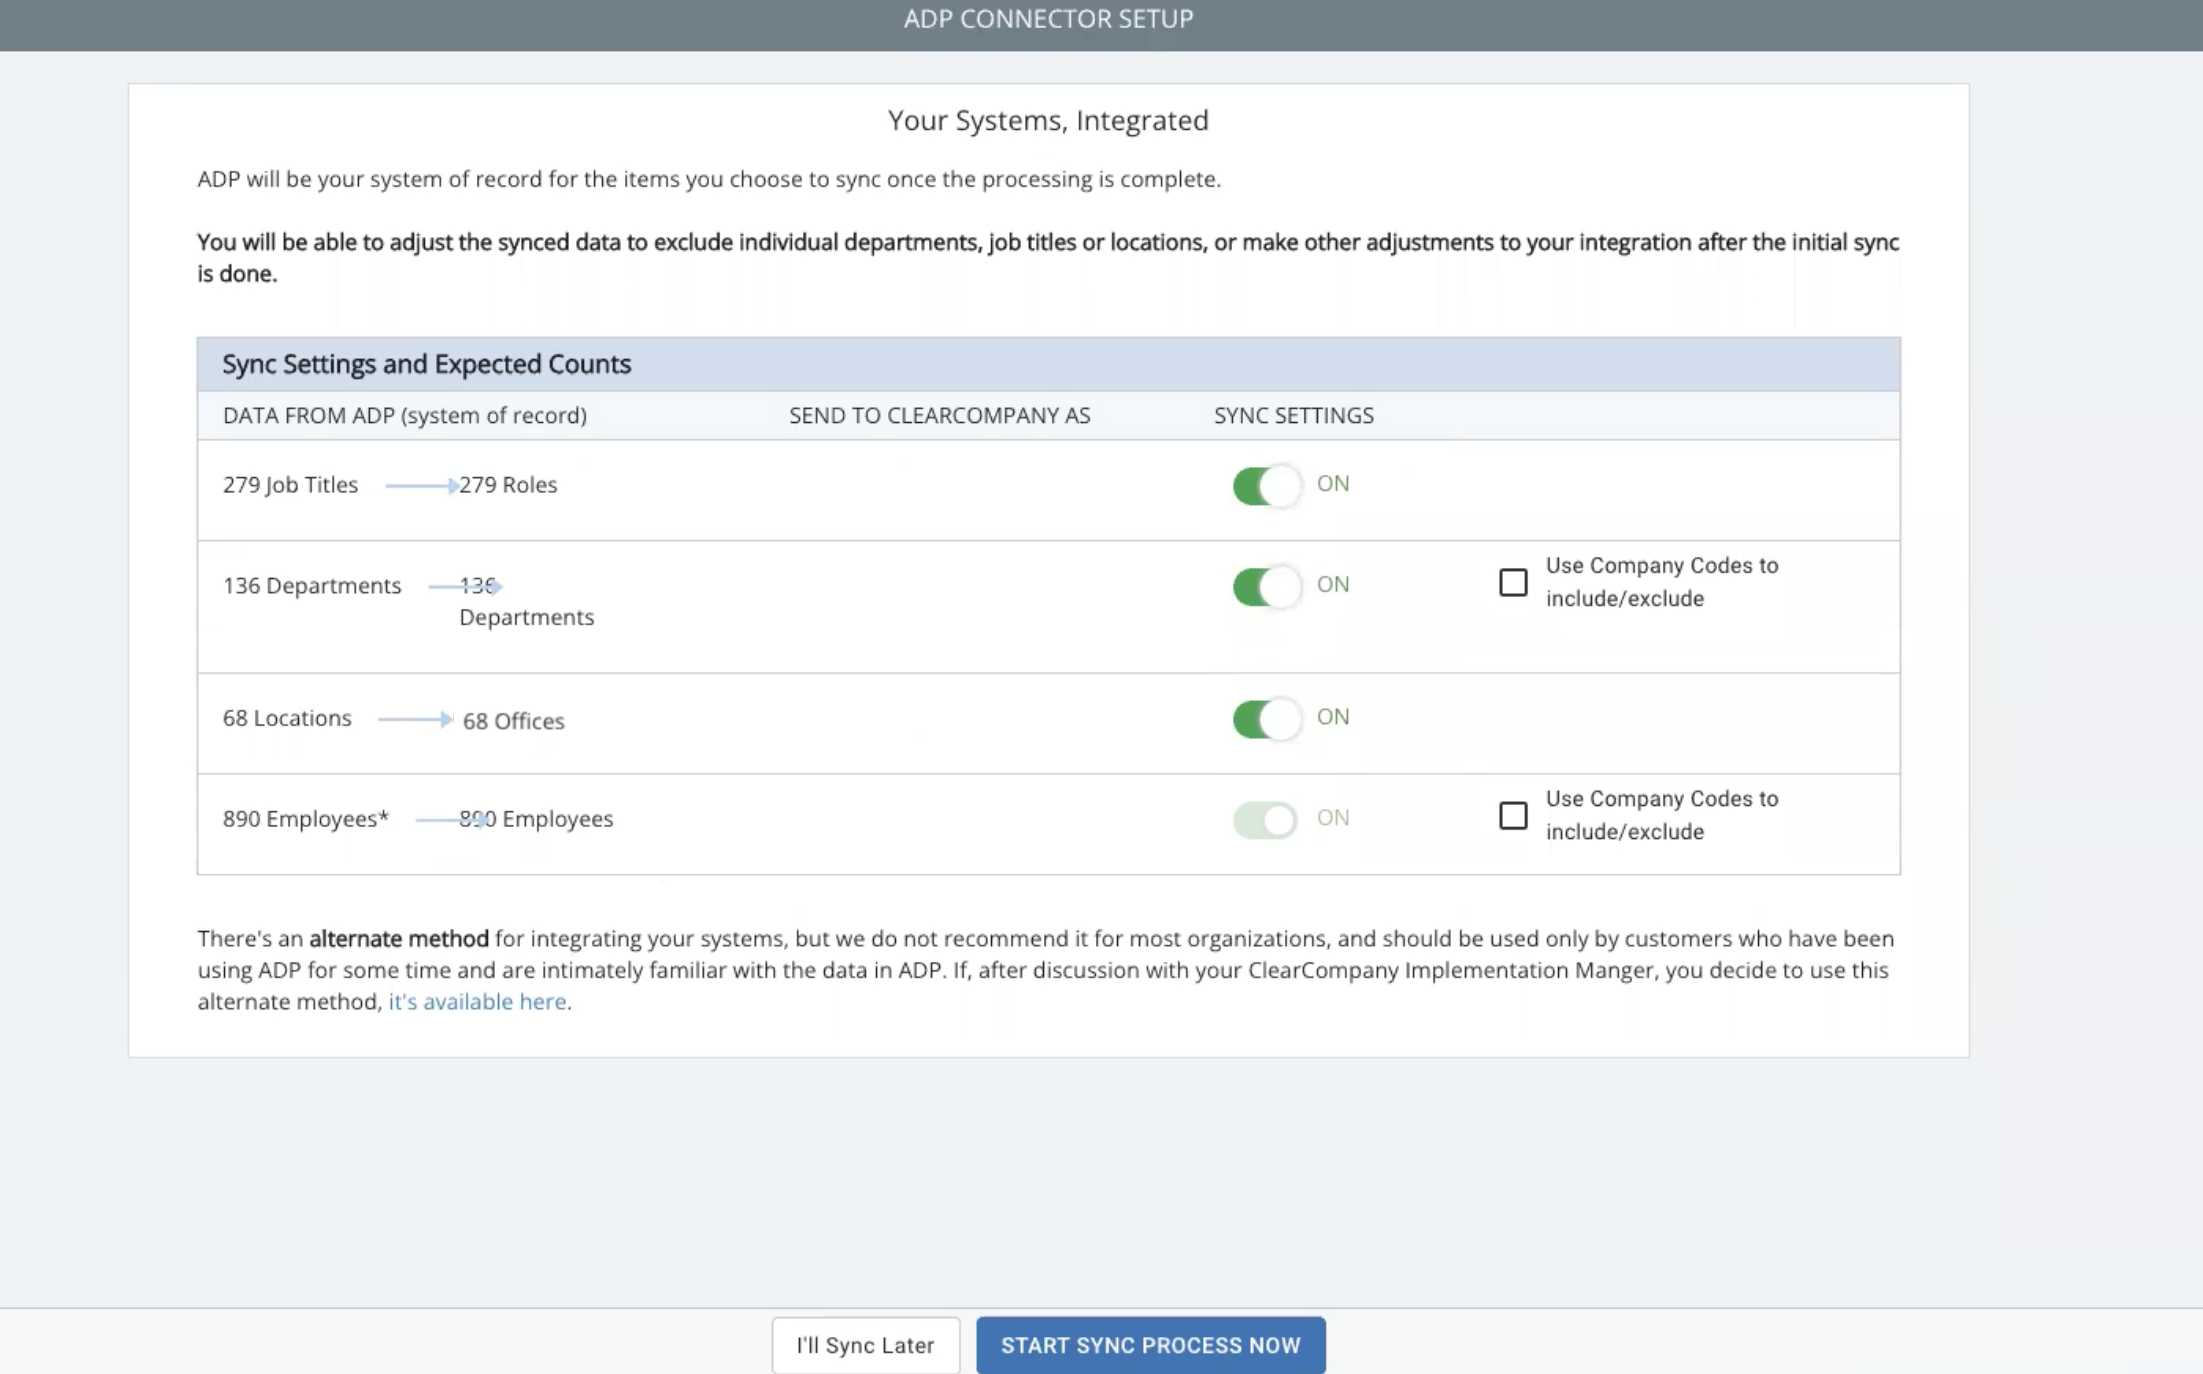Check Company Codes box for Employees
The image size is (2203, 1374).
[1513, 816]
